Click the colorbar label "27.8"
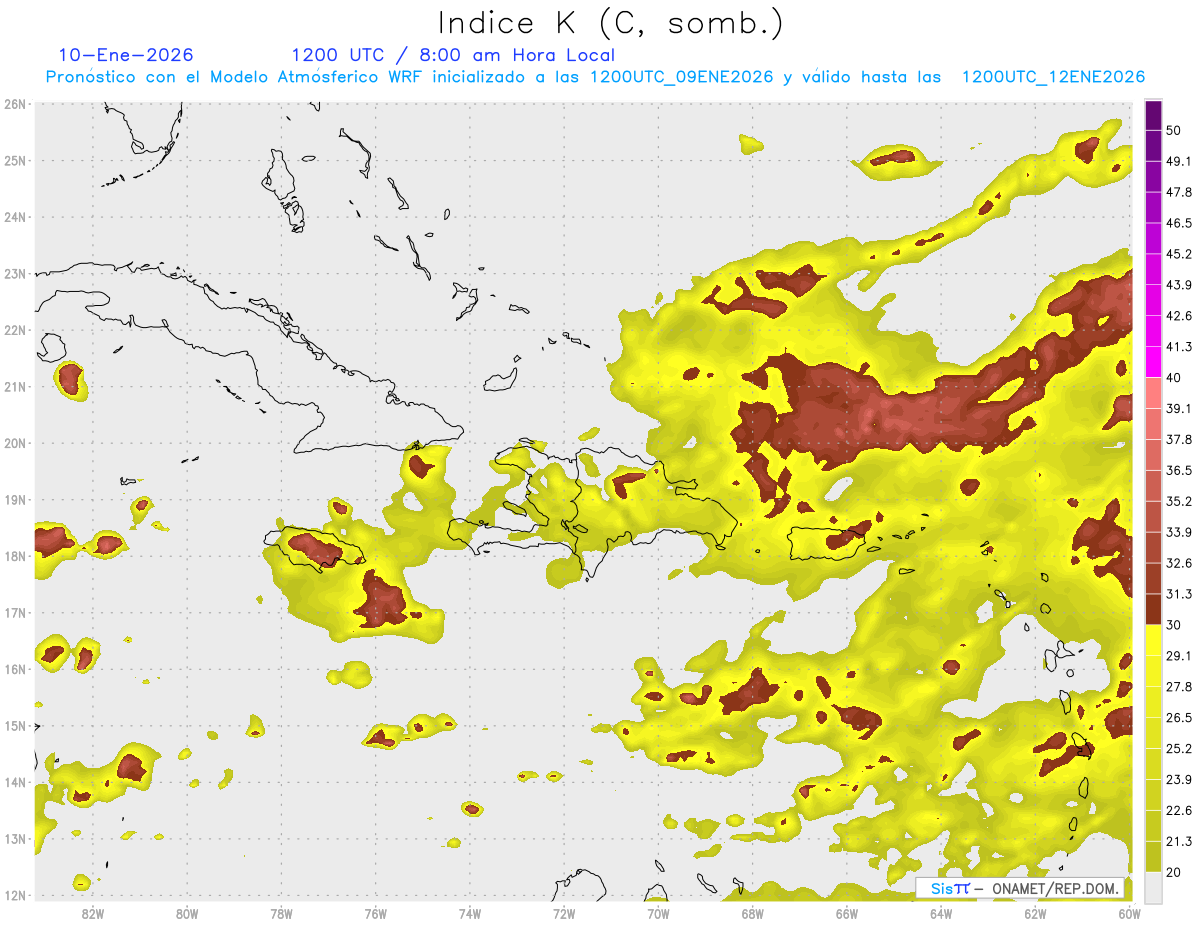Image resolution: width=1200 pixels, height=927 pixels. (1178, 687)
